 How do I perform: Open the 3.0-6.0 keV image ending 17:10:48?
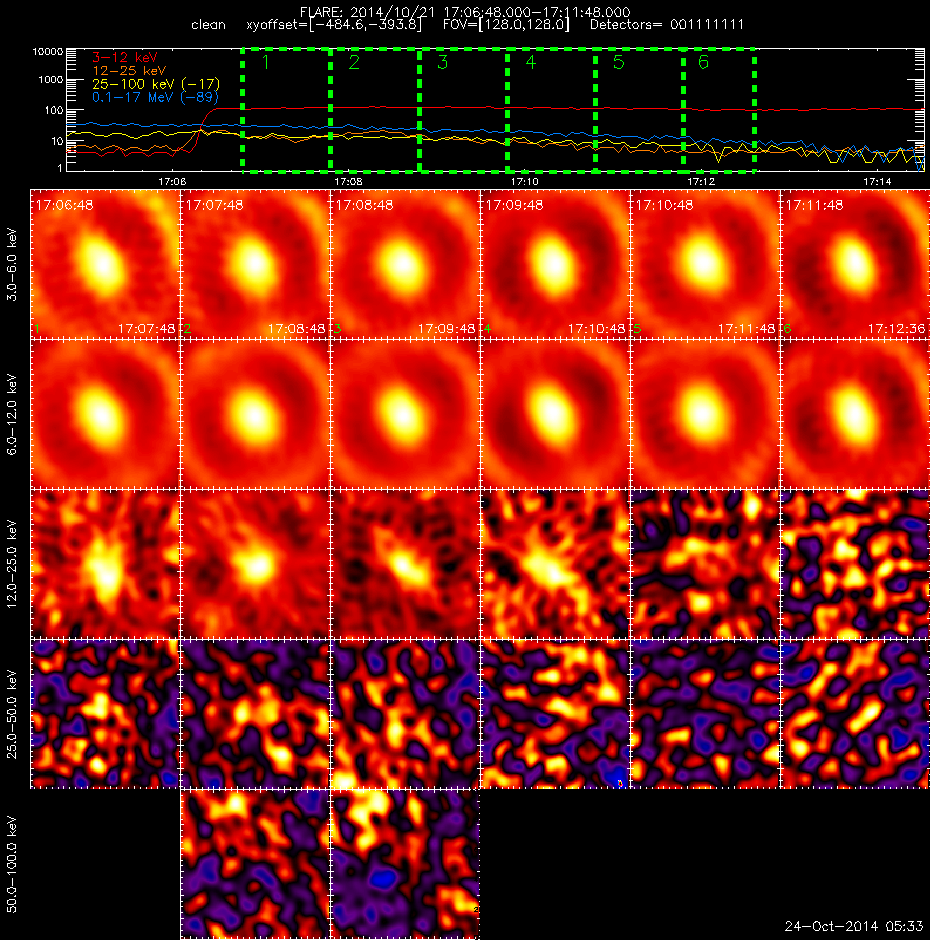tap(555, 264)
